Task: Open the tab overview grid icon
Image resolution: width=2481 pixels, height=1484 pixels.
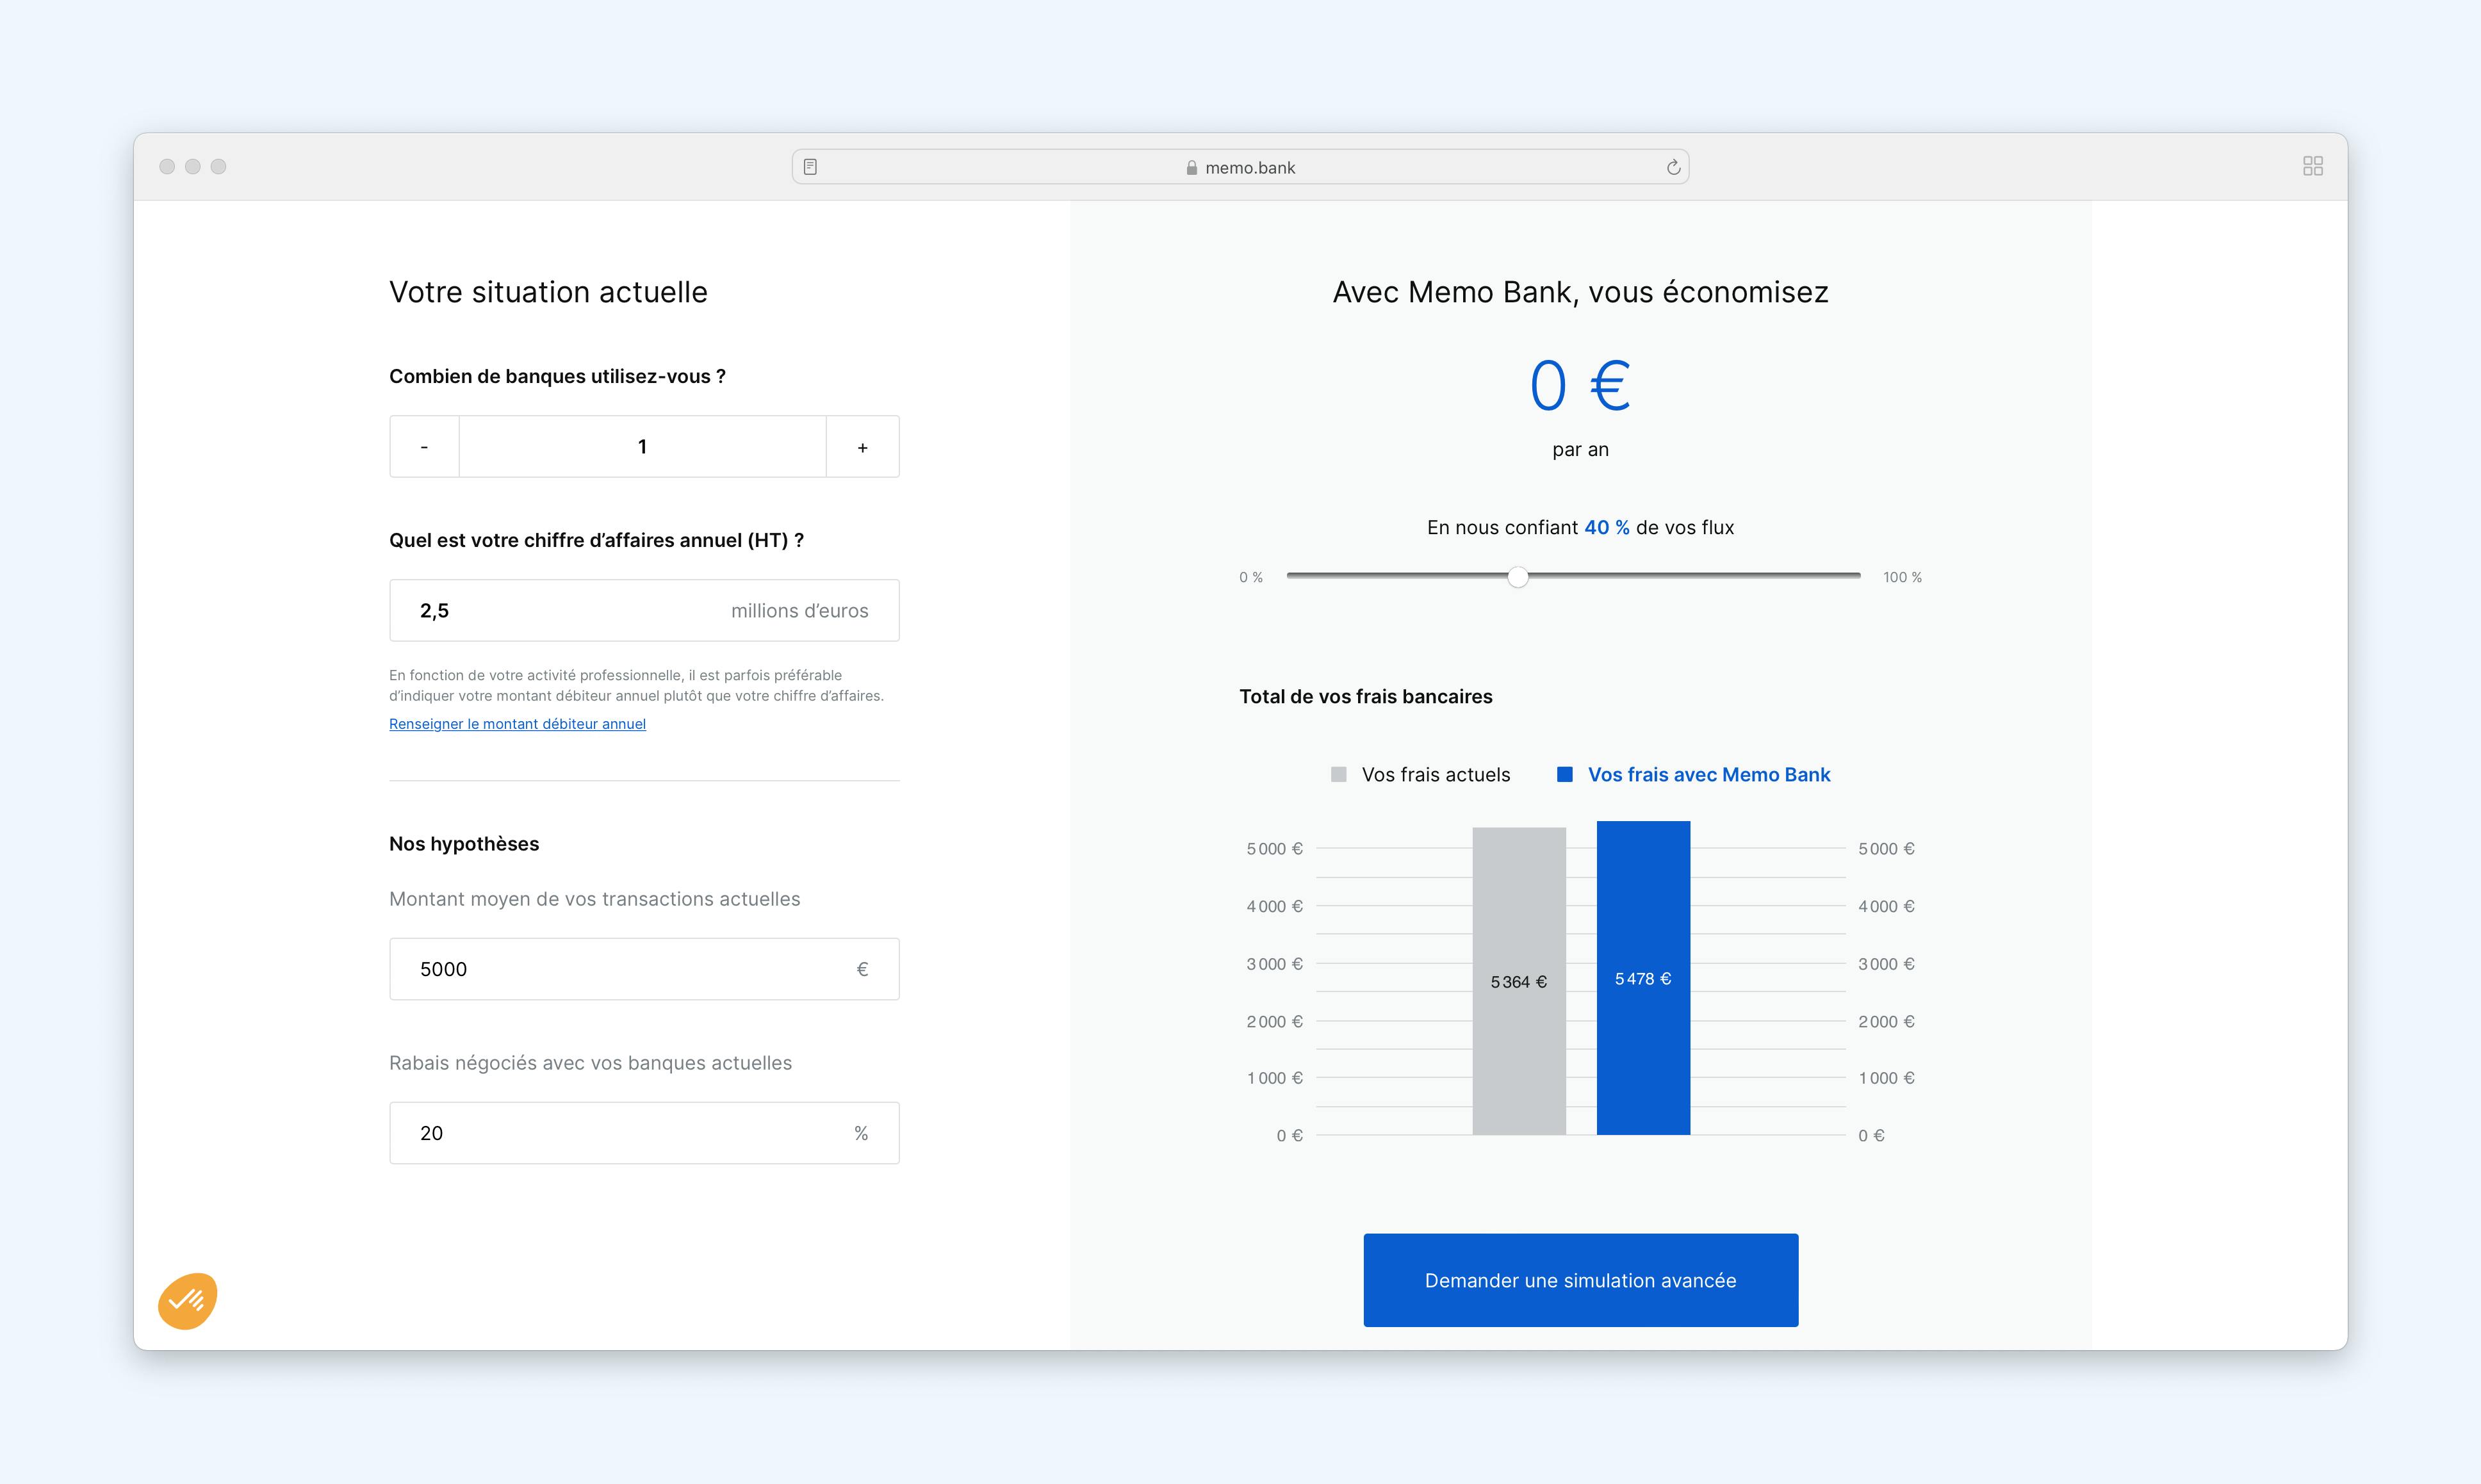Action: coord(2312,166)
